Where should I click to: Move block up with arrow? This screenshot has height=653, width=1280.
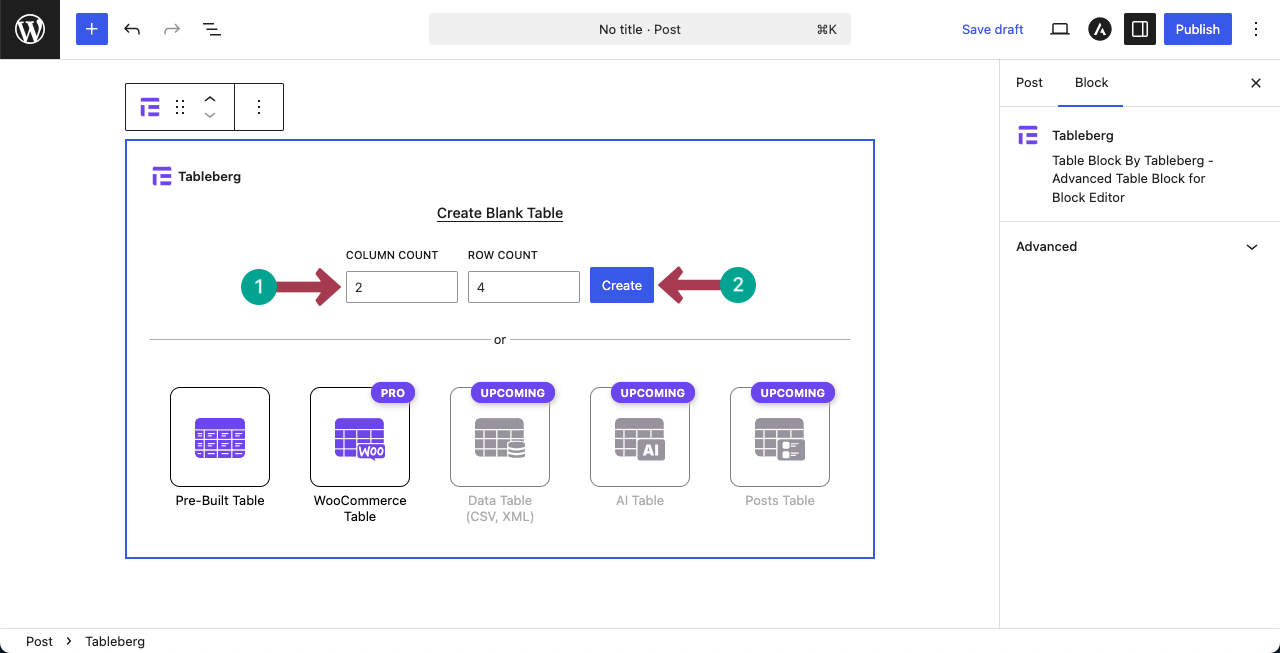pos(210,99)
